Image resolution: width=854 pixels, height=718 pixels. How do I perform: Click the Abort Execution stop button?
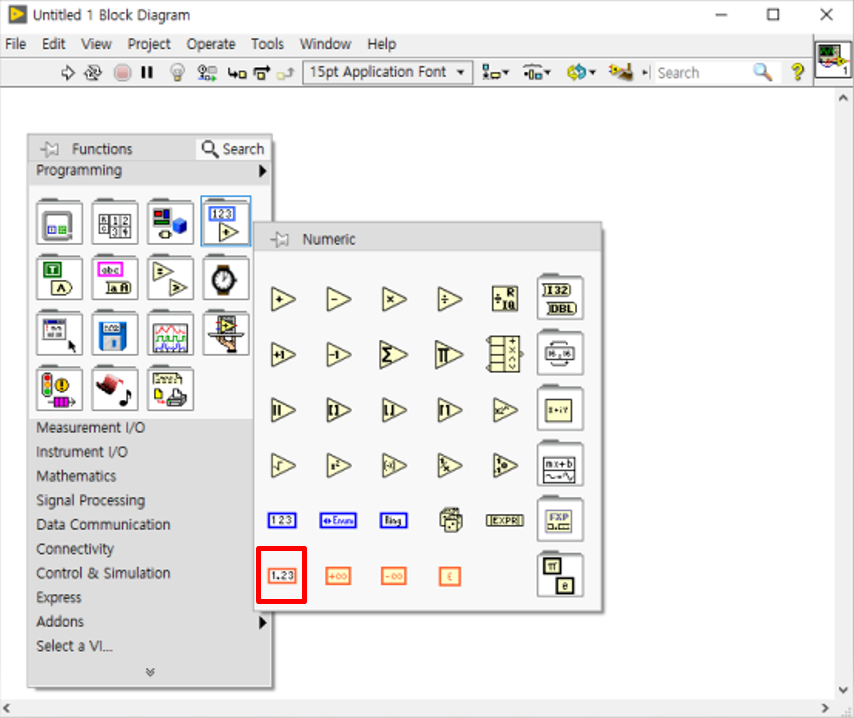click(x=123, y=72)
